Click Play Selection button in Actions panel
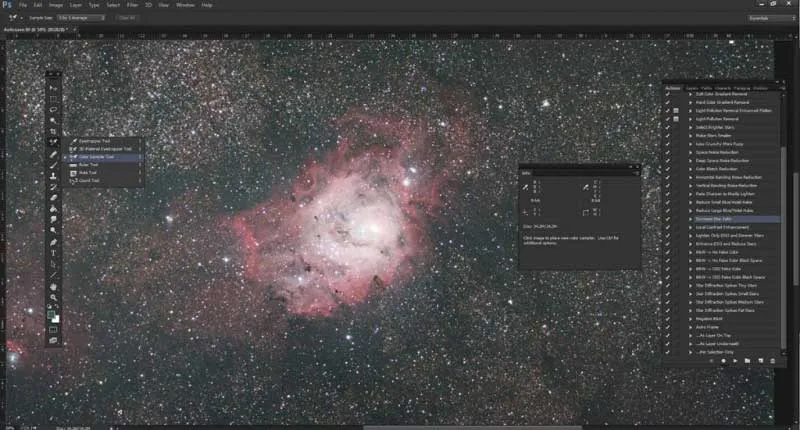Screen dimensions: 800x430 pyautogui.click(x=735, y=361)
